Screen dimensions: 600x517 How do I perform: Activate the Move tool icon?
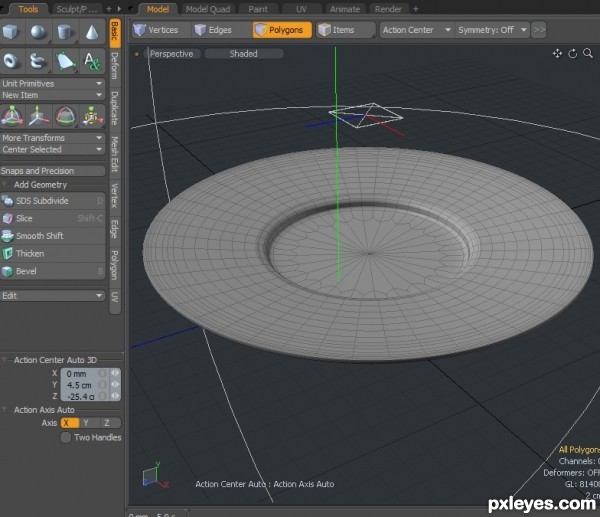39,116
